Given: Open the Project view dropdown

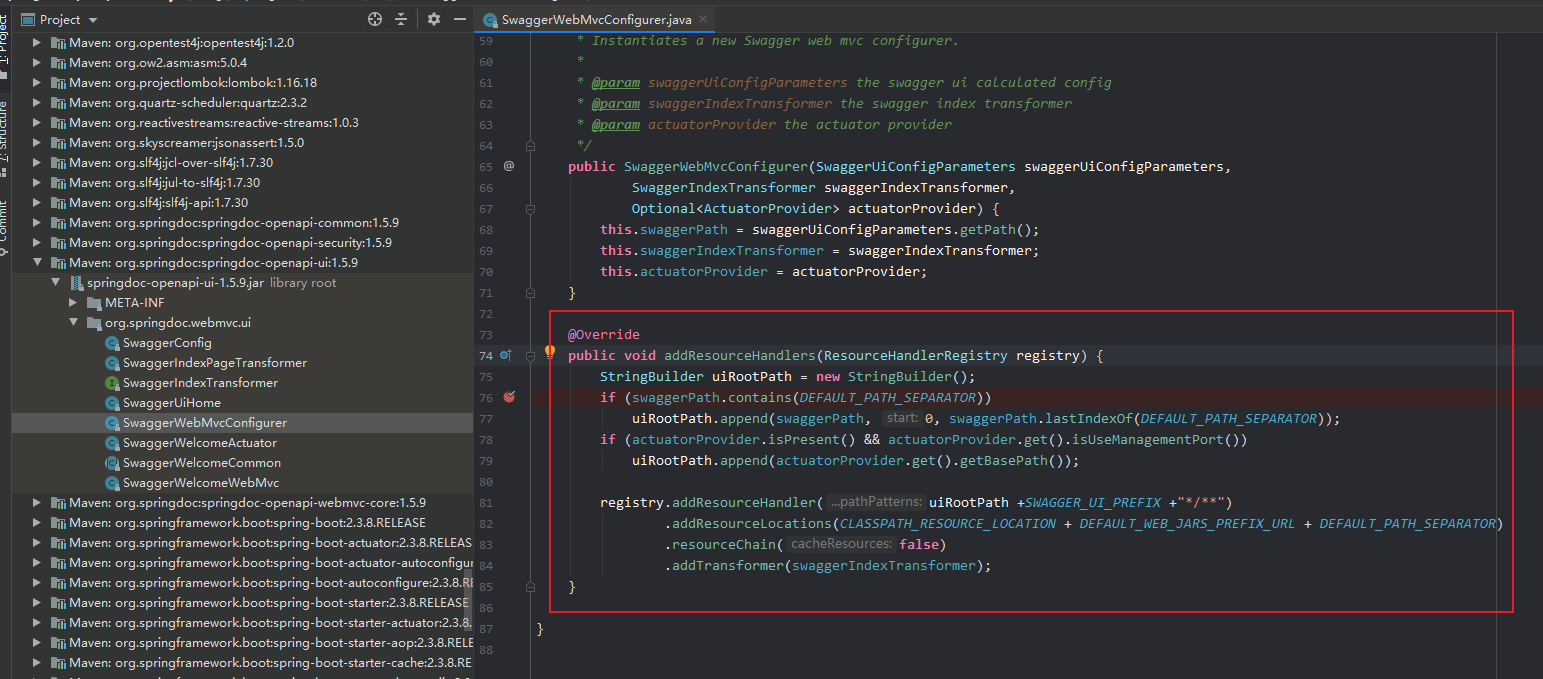Looking at the screenshot, I should click(x=93, y=20).
